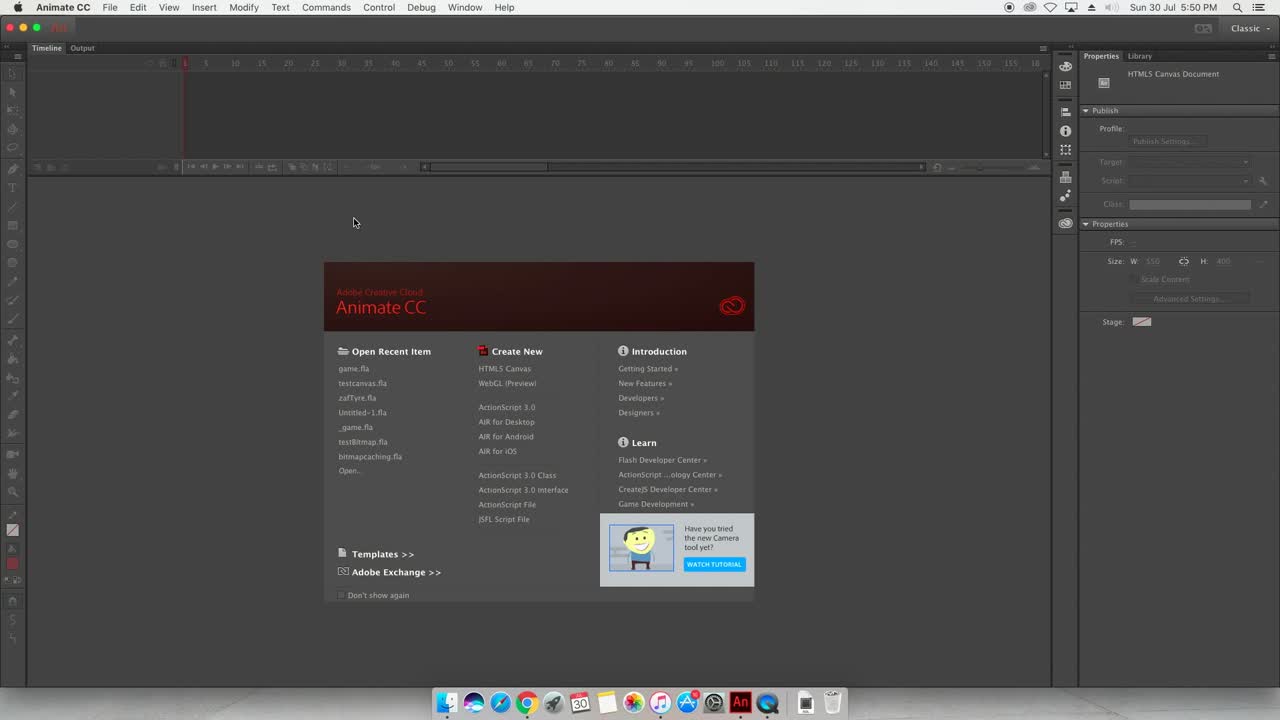Open the Target dropdown
1280x720 pixels.
(1190, 162)
